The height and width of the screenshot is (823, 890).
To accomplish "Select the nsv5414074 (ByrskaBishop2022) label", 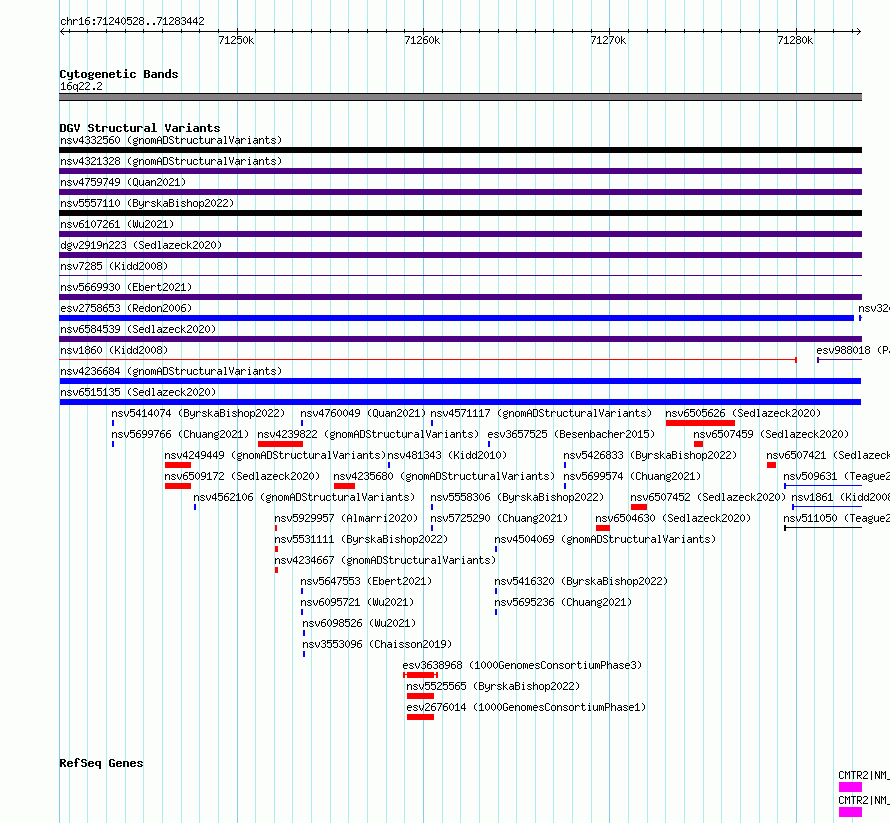I will pos(198,413).
